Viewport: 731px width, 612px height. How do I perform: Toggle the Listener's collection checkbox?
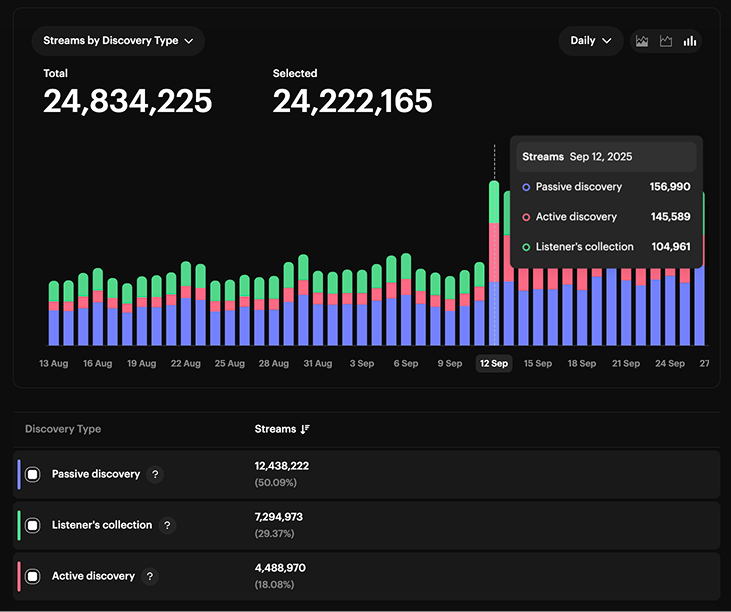click(x=33, y=525)
